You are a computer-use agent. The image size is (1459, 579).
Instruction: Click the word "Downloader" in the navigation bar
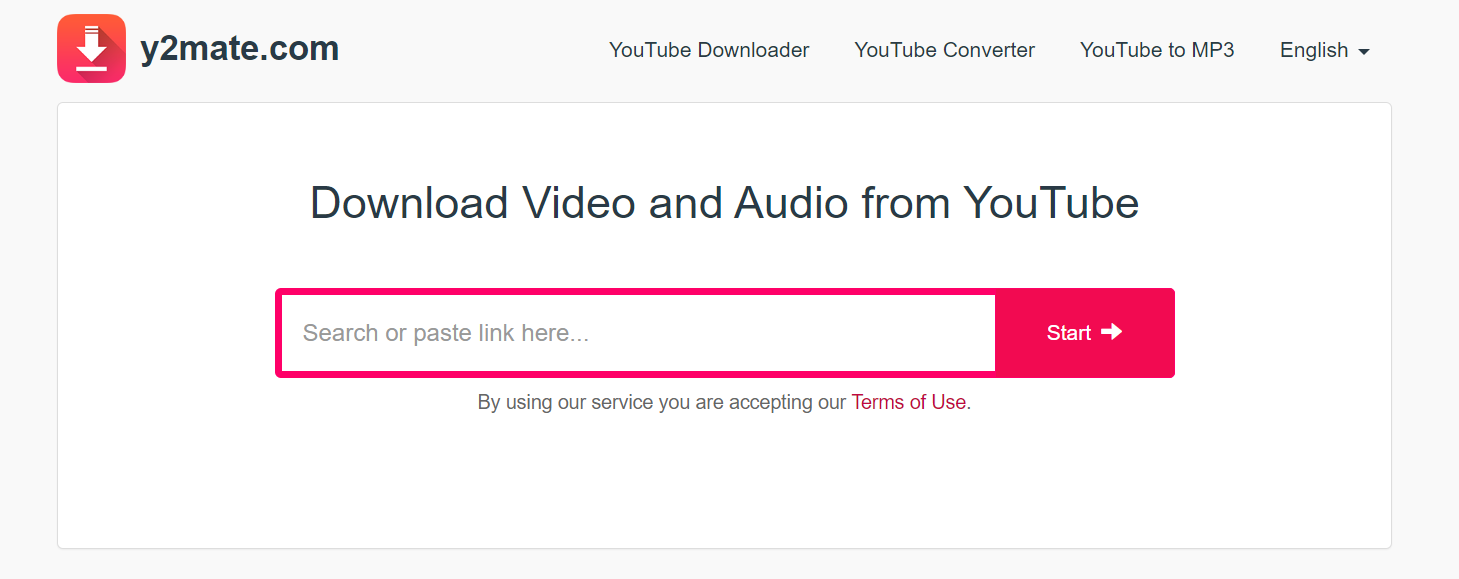coord(754,50)
